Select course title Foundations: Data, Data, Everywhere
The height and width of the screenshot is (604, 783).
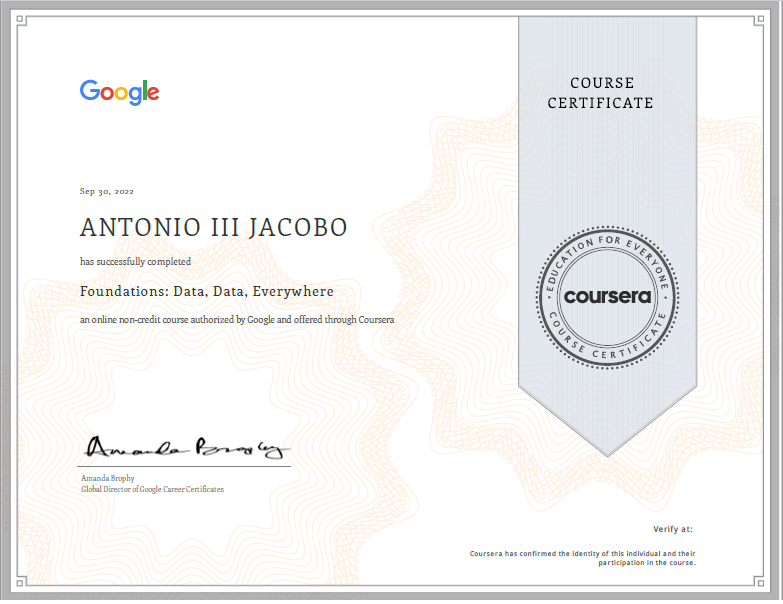point(207,292)
